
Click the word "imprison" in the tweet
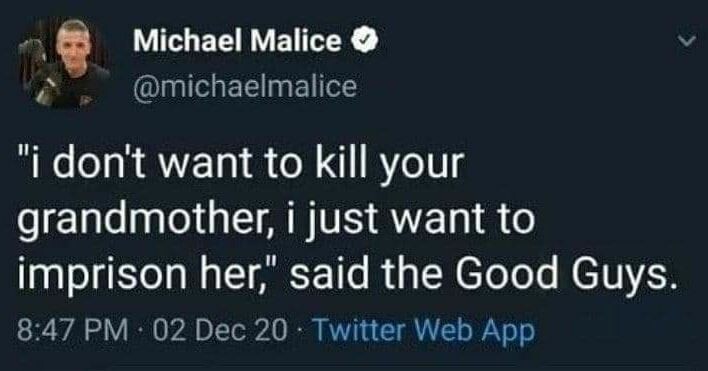[x=102, y=275]
